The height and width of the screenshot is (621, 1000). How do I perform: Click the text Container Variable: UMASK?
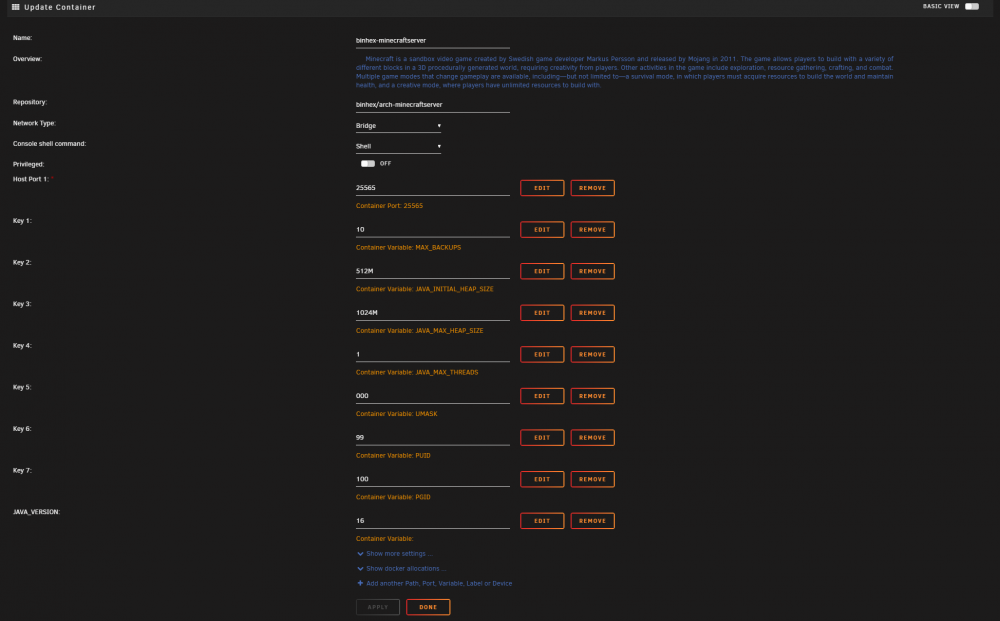click(397, 414)
